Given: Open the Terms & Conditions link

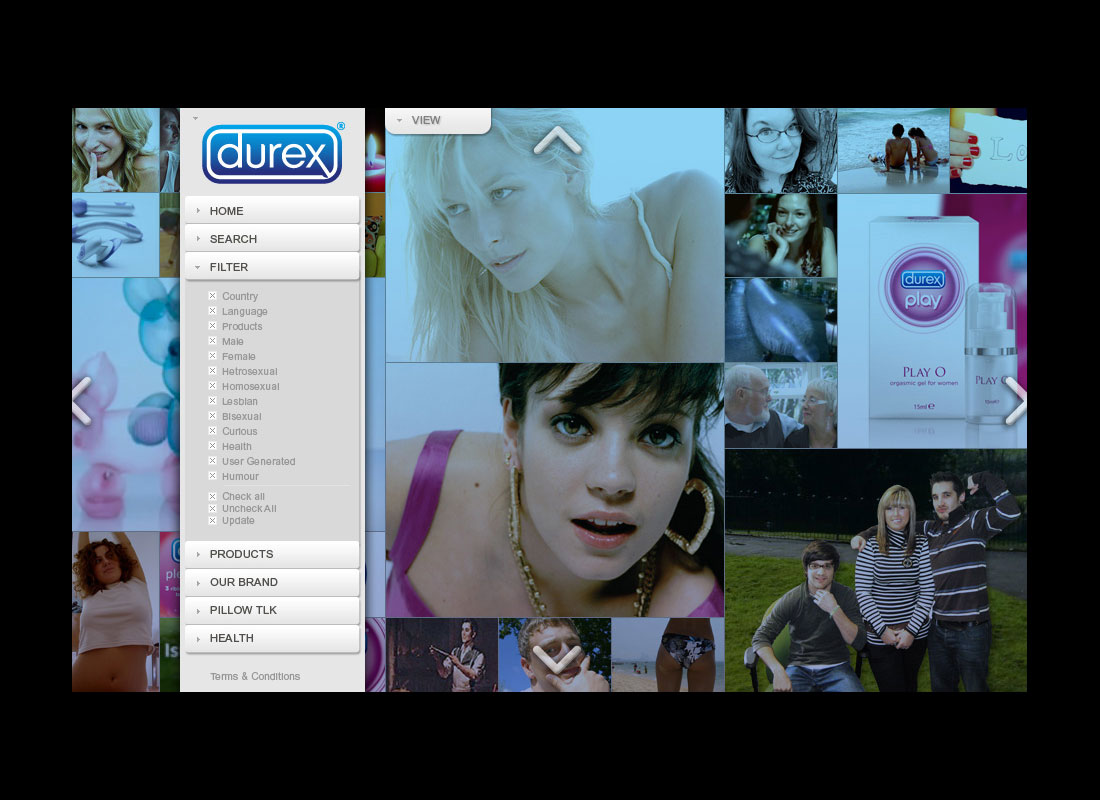Looking at the screenshot, I should (255, 676).
